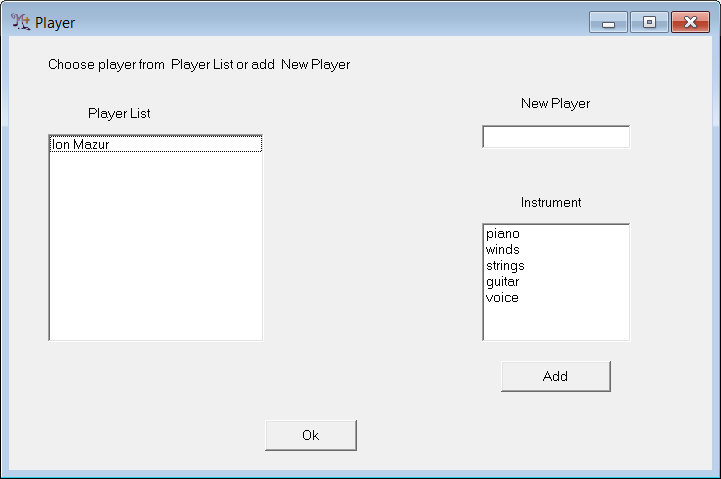Close the Player dialog
Image resolution: width=721 pixels, height=479 pixels.
pyautogui.click(x=690, y=22)
